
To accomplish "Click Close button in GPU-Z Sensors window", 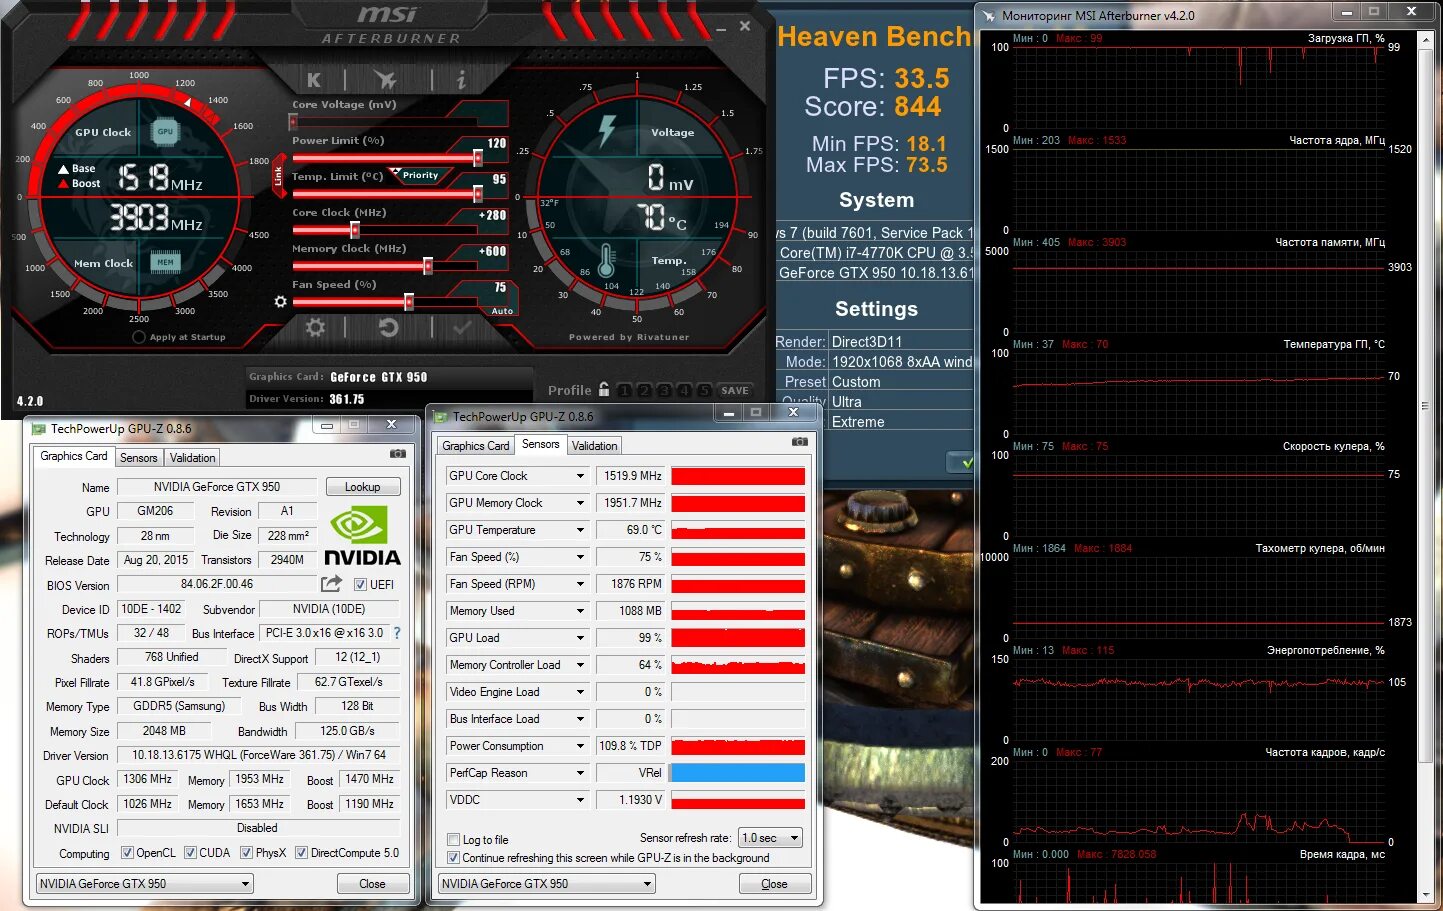I will pyautogui.click(x=775, y=884).
